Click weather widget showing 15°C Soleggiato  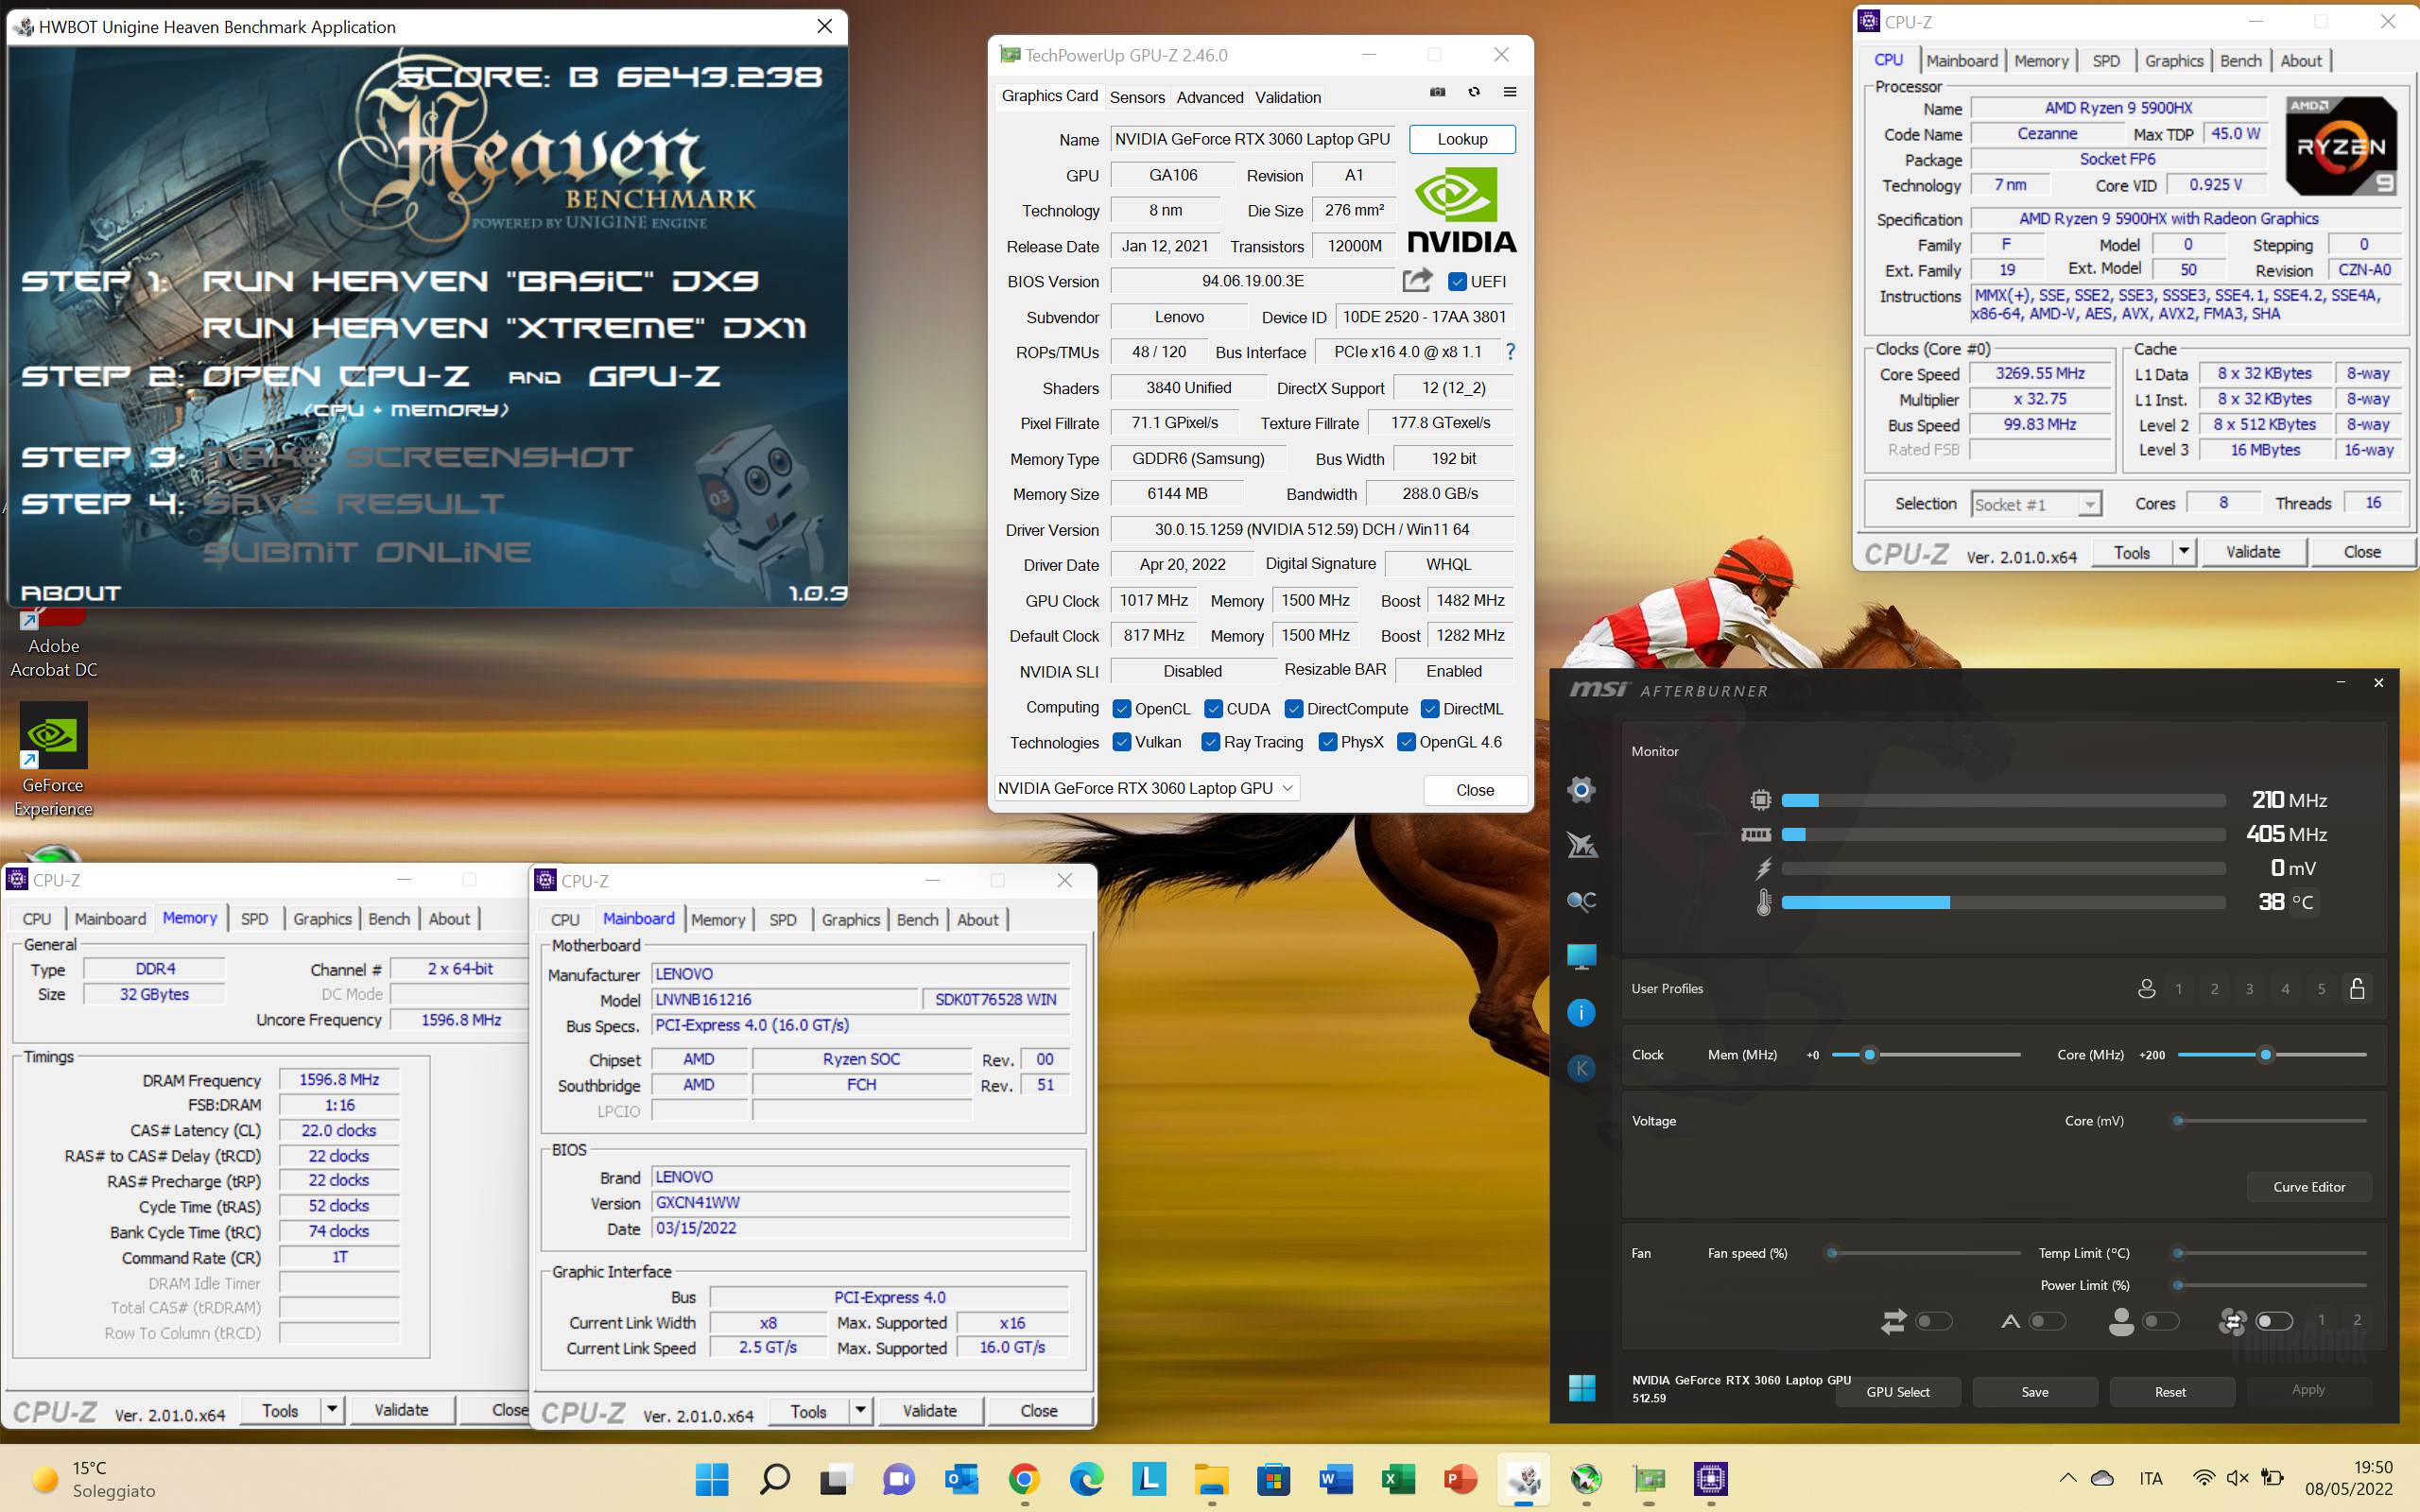pos(93,1478)
